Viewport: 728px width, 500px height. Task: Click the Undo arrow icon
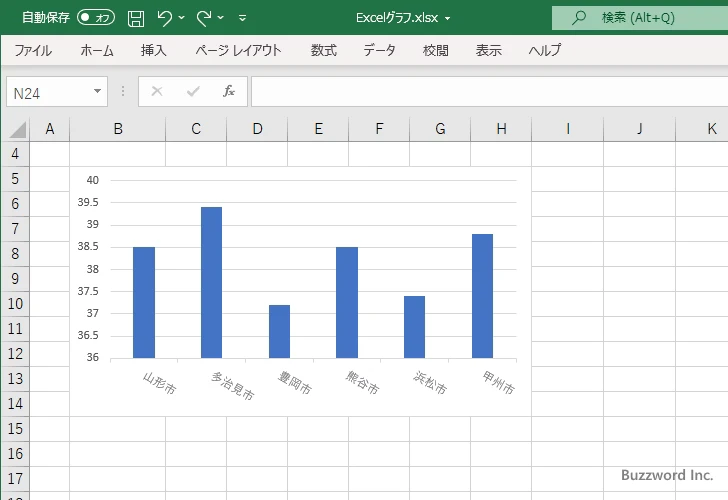(x=164, y=18)
